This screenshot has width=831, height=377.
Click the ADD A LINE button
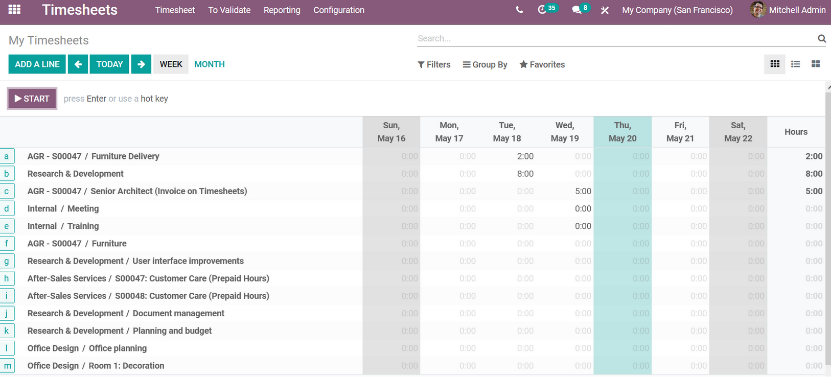tap(37, 64)
